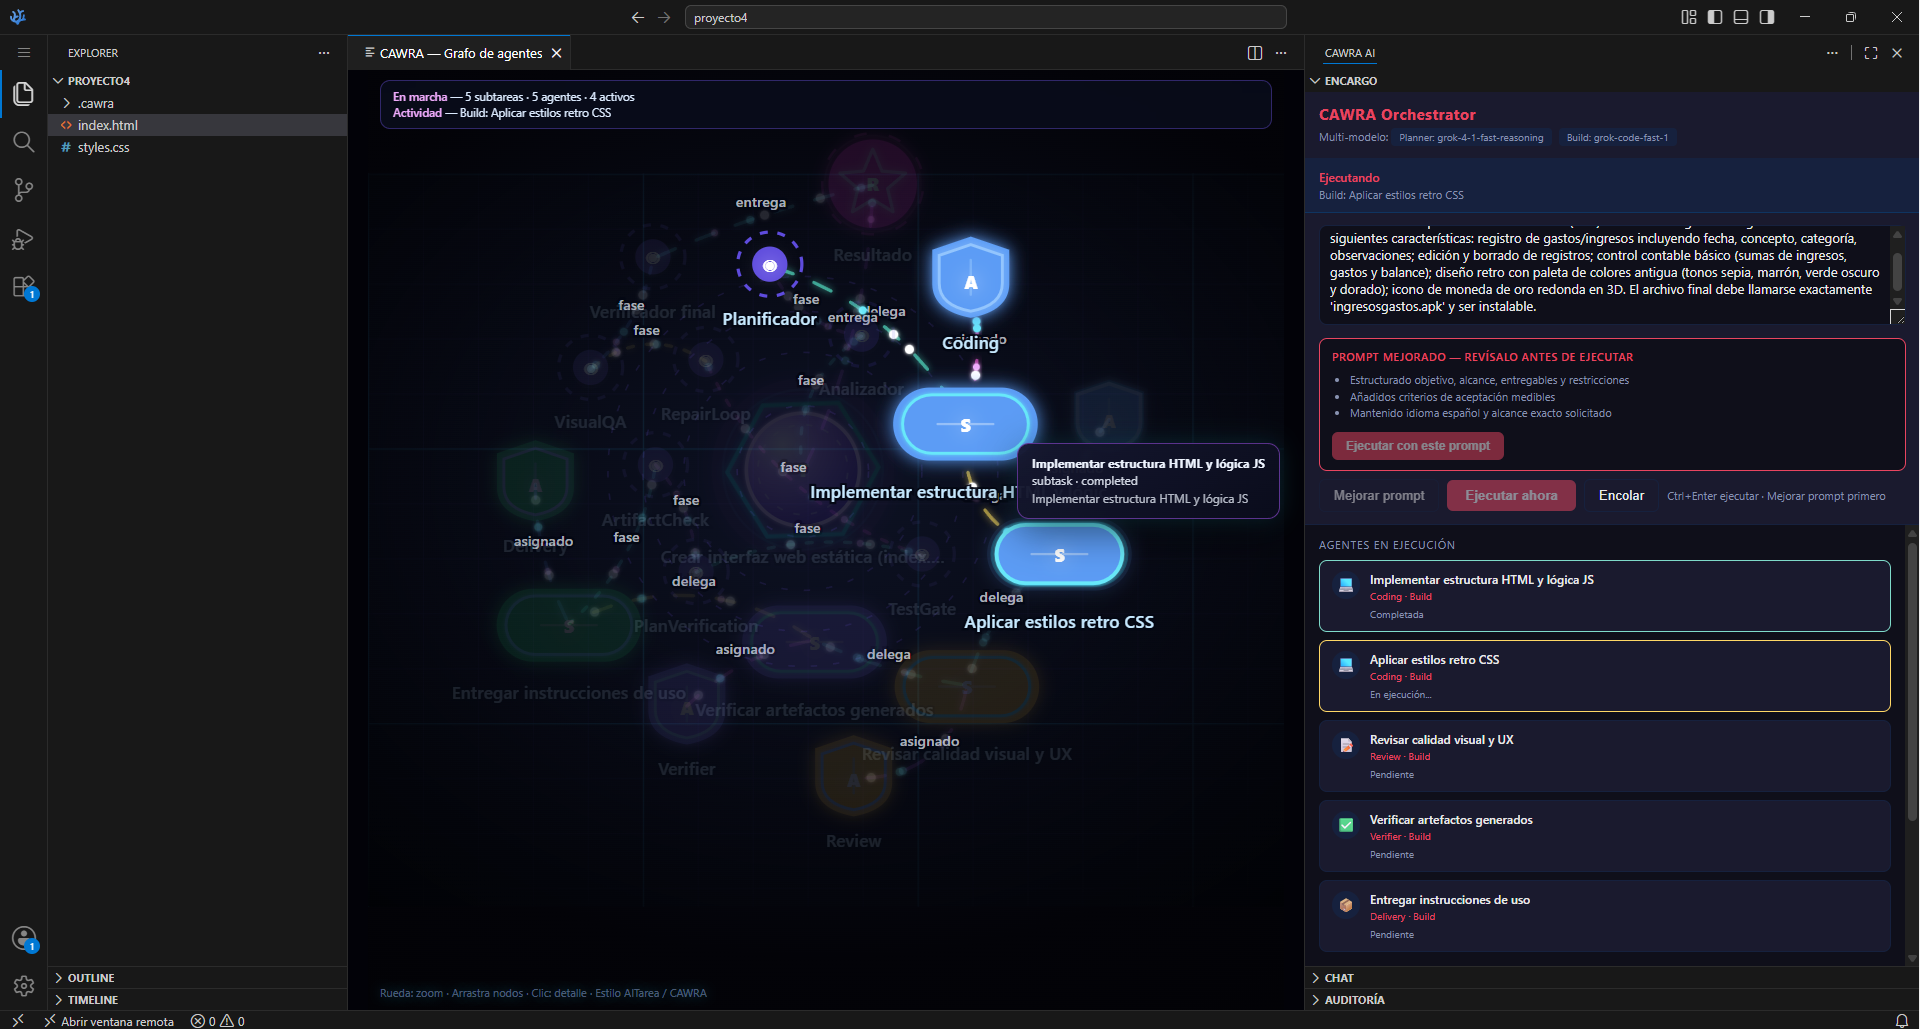This screenshot has width=1920, height=1030.
Task: Open the Customize Layout icon
Action: 1689,17
